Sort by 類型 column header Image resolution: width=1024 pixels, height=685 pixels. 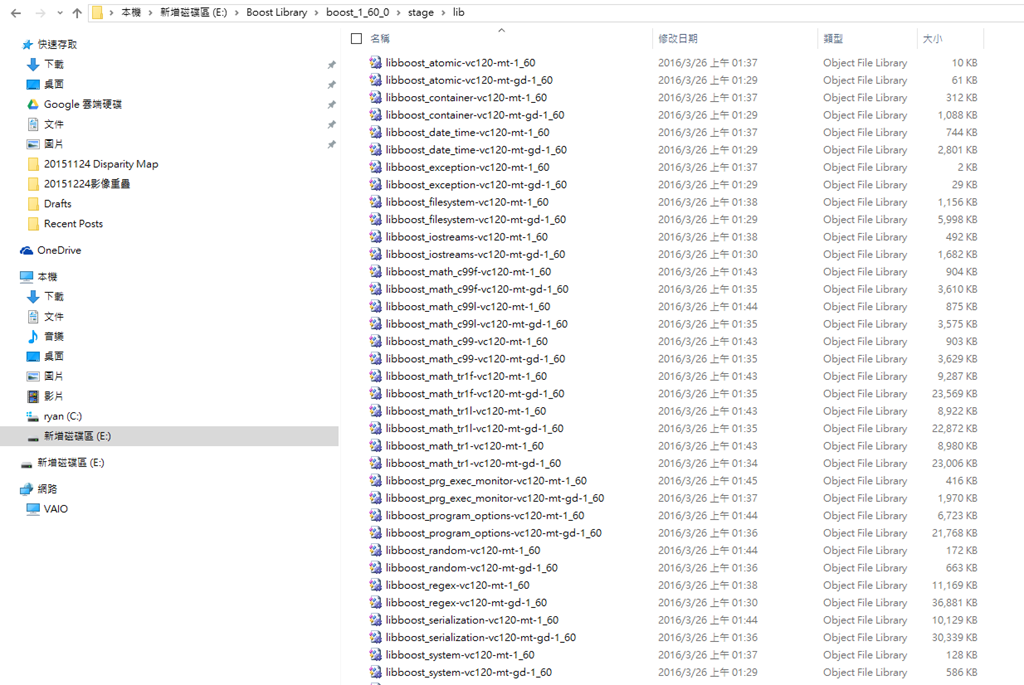pos(833,39)
